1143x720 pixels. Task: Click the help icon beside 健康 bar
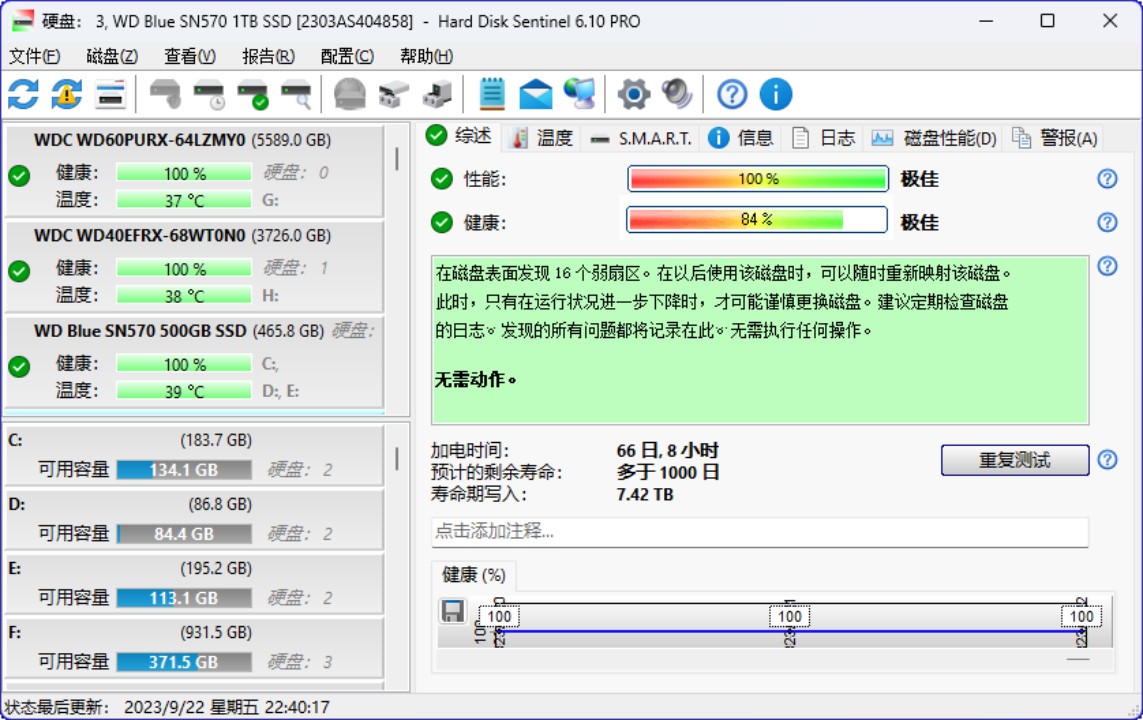pyautogui.click(x=1107, y=222)
